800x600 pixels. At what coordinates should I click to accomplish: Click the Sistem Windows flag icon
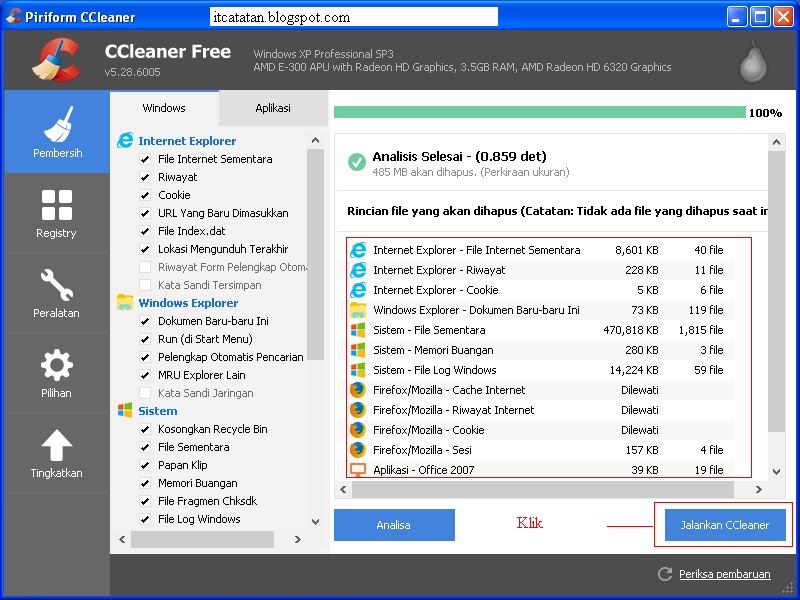125,410
